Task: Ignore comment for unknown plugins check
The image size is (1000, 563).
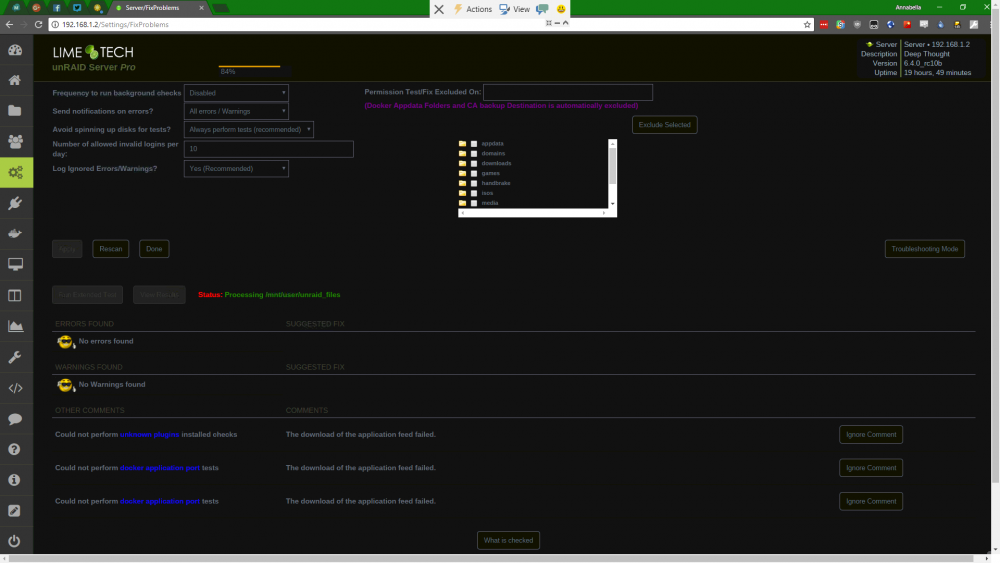Action: [871, 434]
